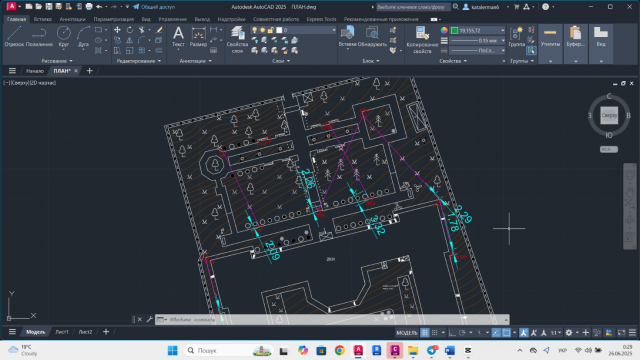Select the Полилиния polyline tool
640x360 pixels.
point(39,36)
